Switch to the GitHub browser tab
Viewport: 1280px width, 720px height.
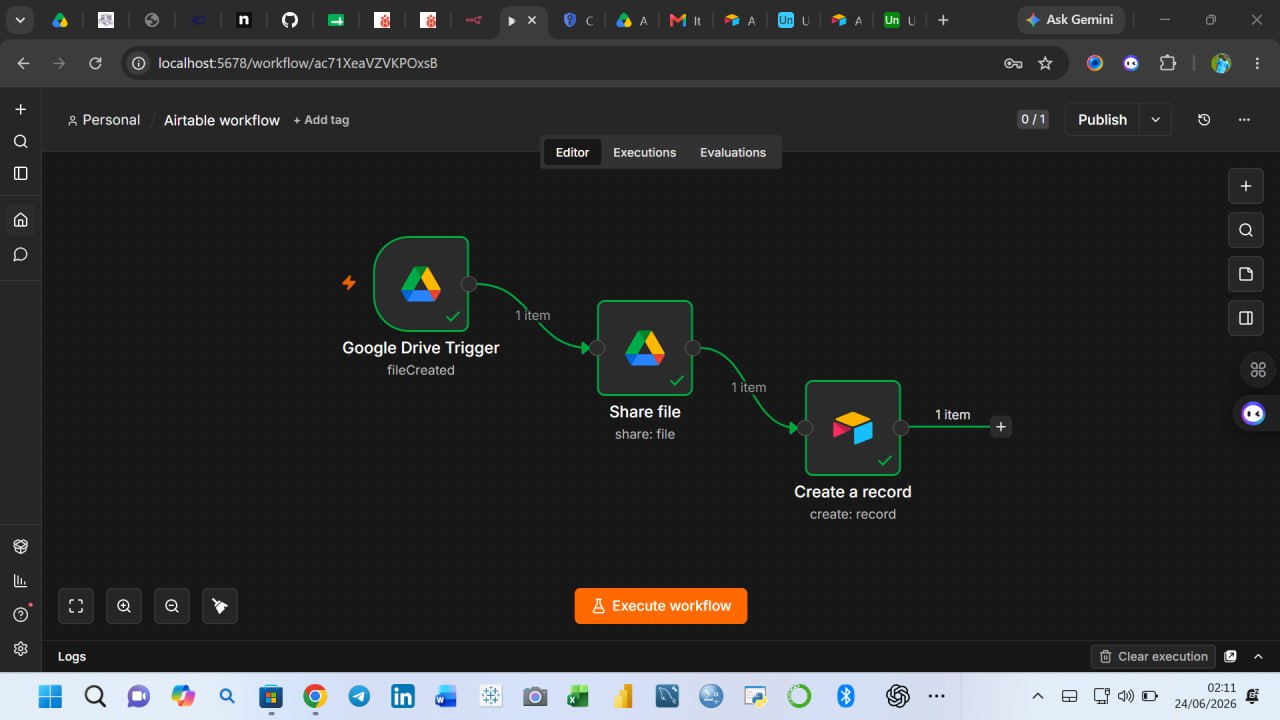pos(290,20)
